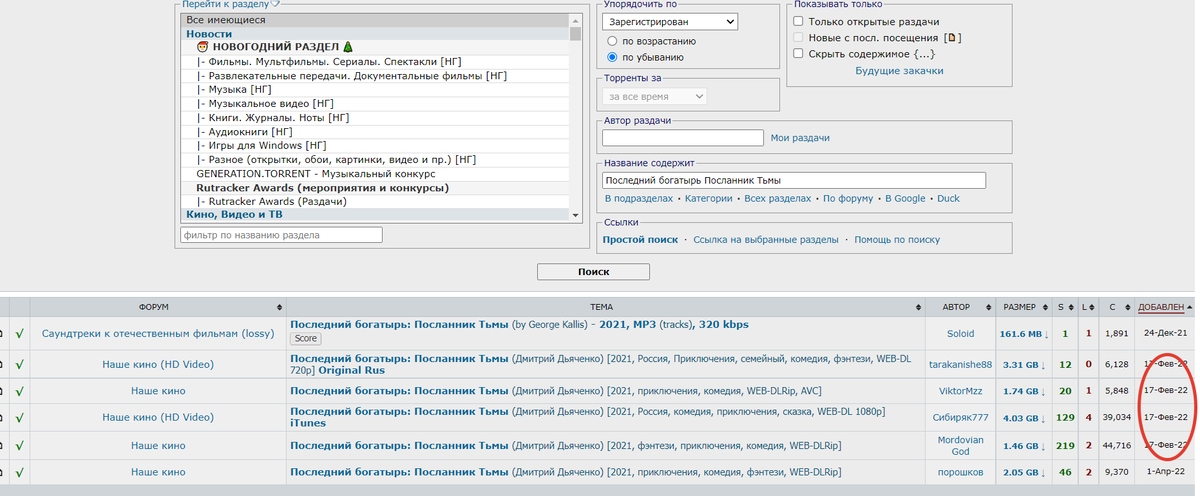Image resolution: width=1200 pixels, height=496 pixels.
Task: Open the 'Зарегистрирован' sort-by dropdown
Action: click(x=670, y=21)
